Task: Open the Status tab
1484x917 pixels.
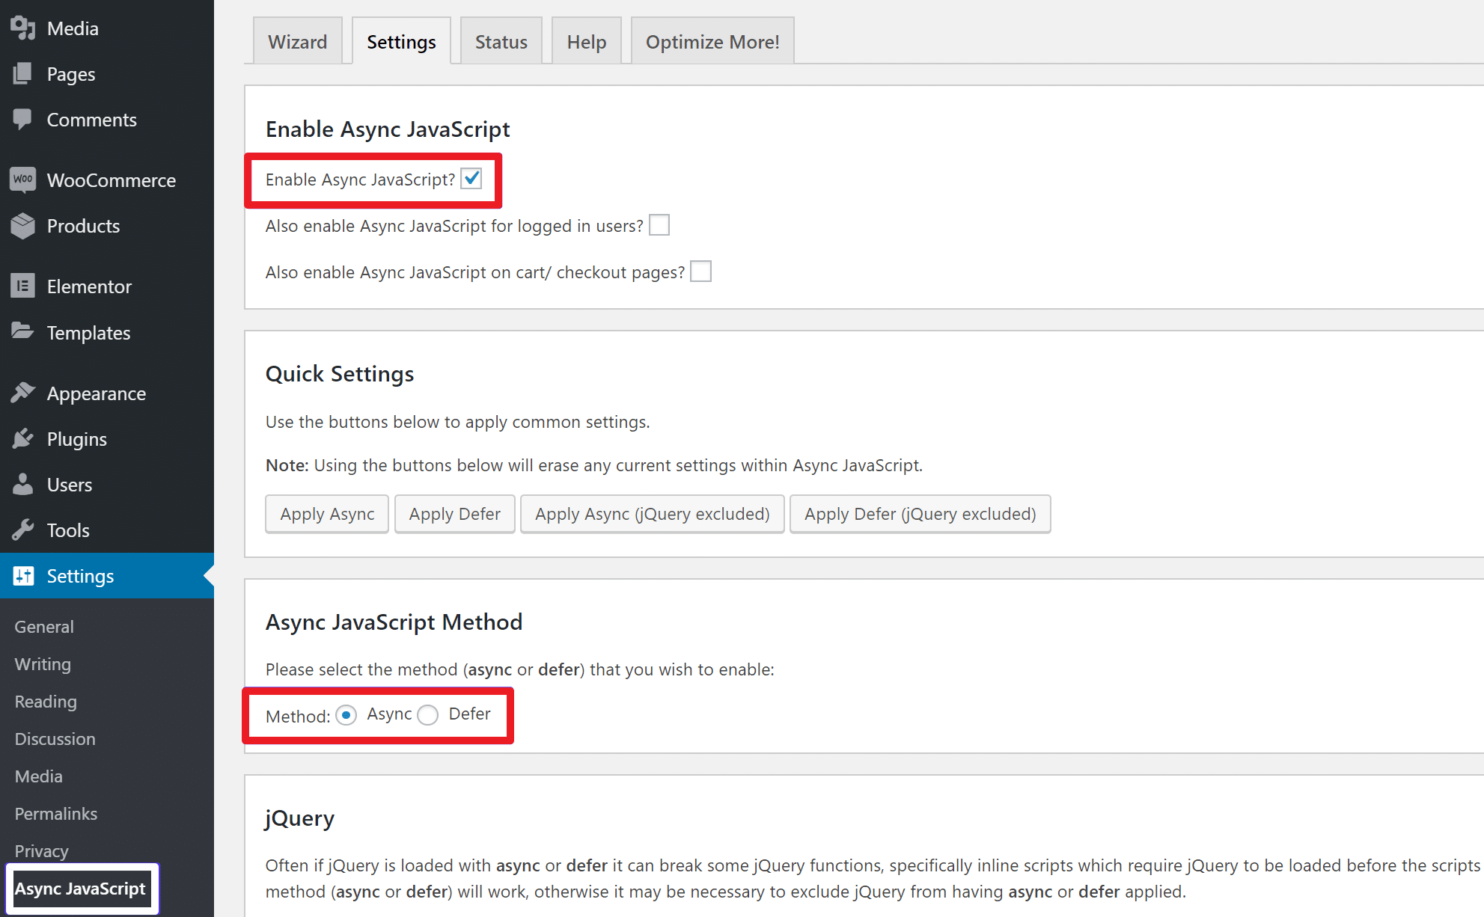Action: (x=501, y=42)
